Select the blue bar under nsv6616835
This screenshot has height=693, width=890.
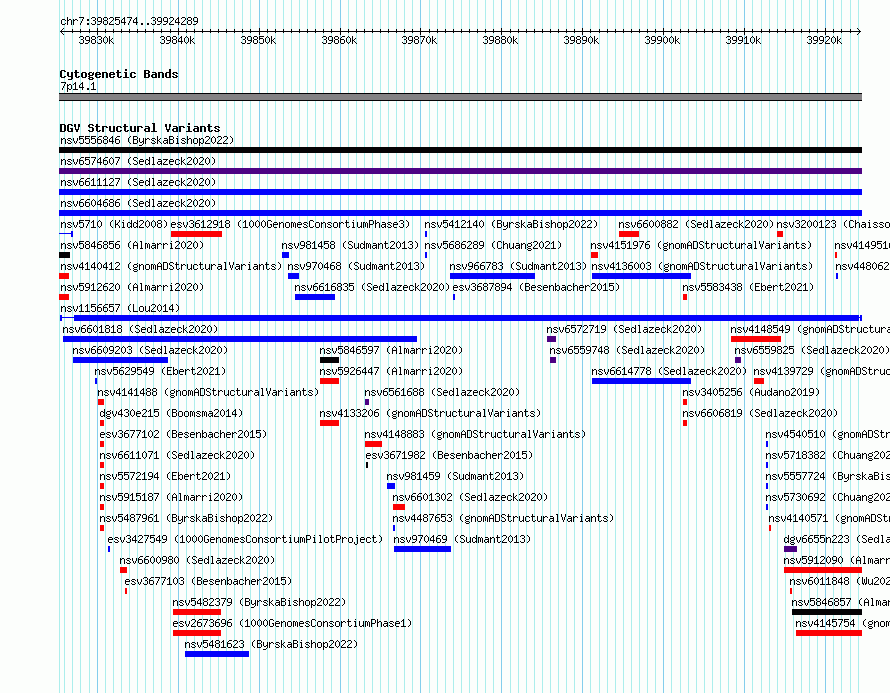[315, 297]
